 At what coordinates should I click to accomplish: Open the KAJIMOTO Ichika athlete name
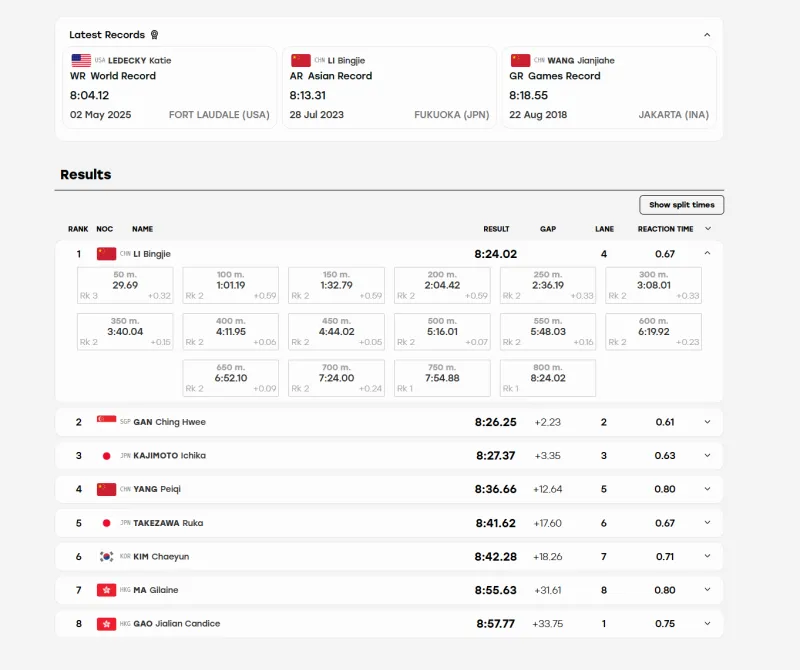[169, 456]
